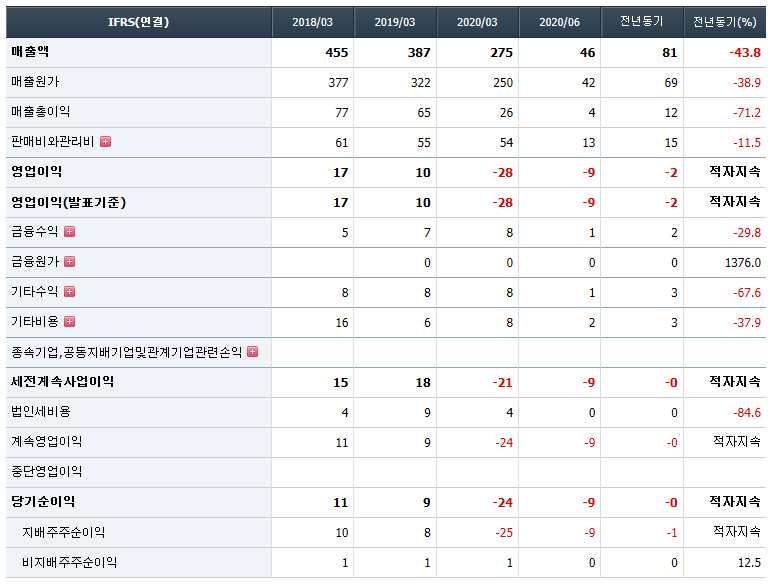This screenshot has width=774, height=585.
Task: Expand the 금융원가 plus icon
Action: pyautogui.click(x=70, y=262)
